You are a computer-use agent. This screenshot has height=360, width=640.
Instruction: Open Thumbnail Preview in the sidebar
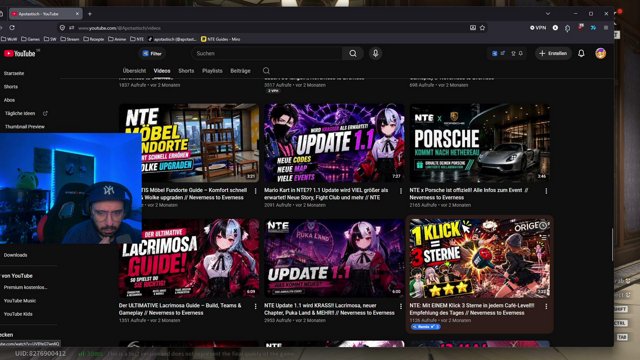coord(25,127)
